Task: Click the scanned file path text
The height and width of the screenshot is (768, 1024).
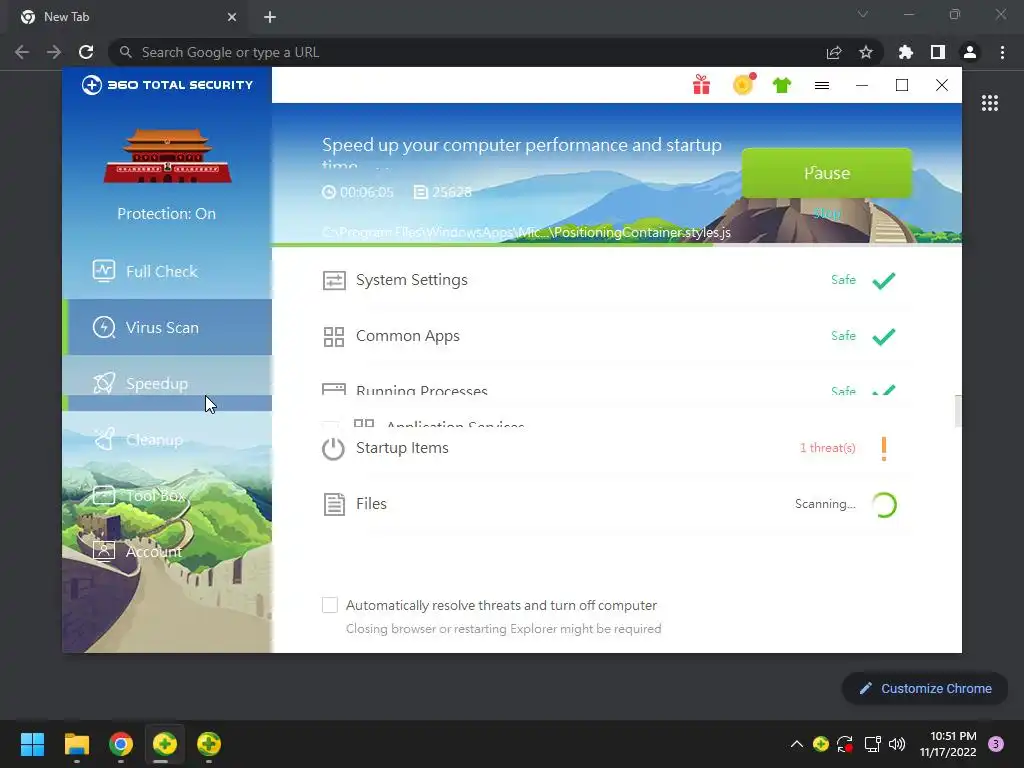Action: click(526, 232)
